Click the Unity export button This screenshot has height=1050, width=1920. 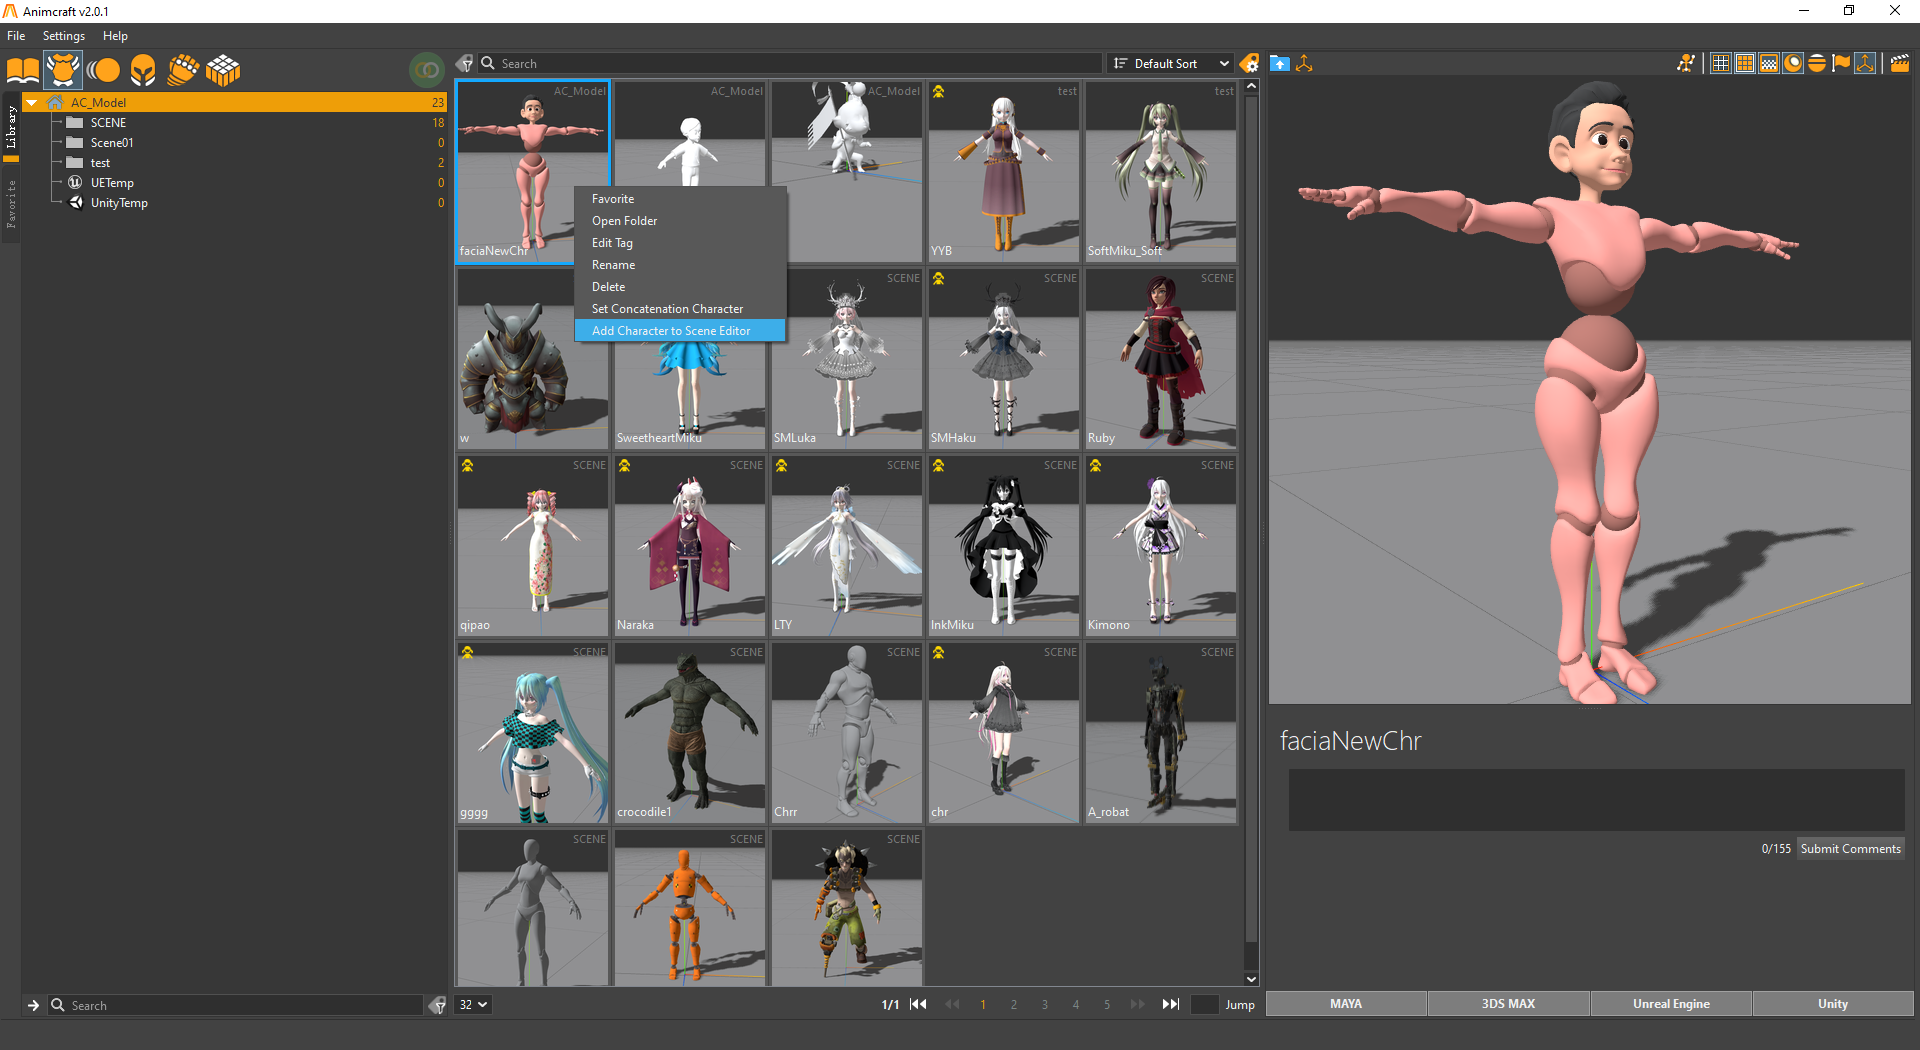1833,1004
